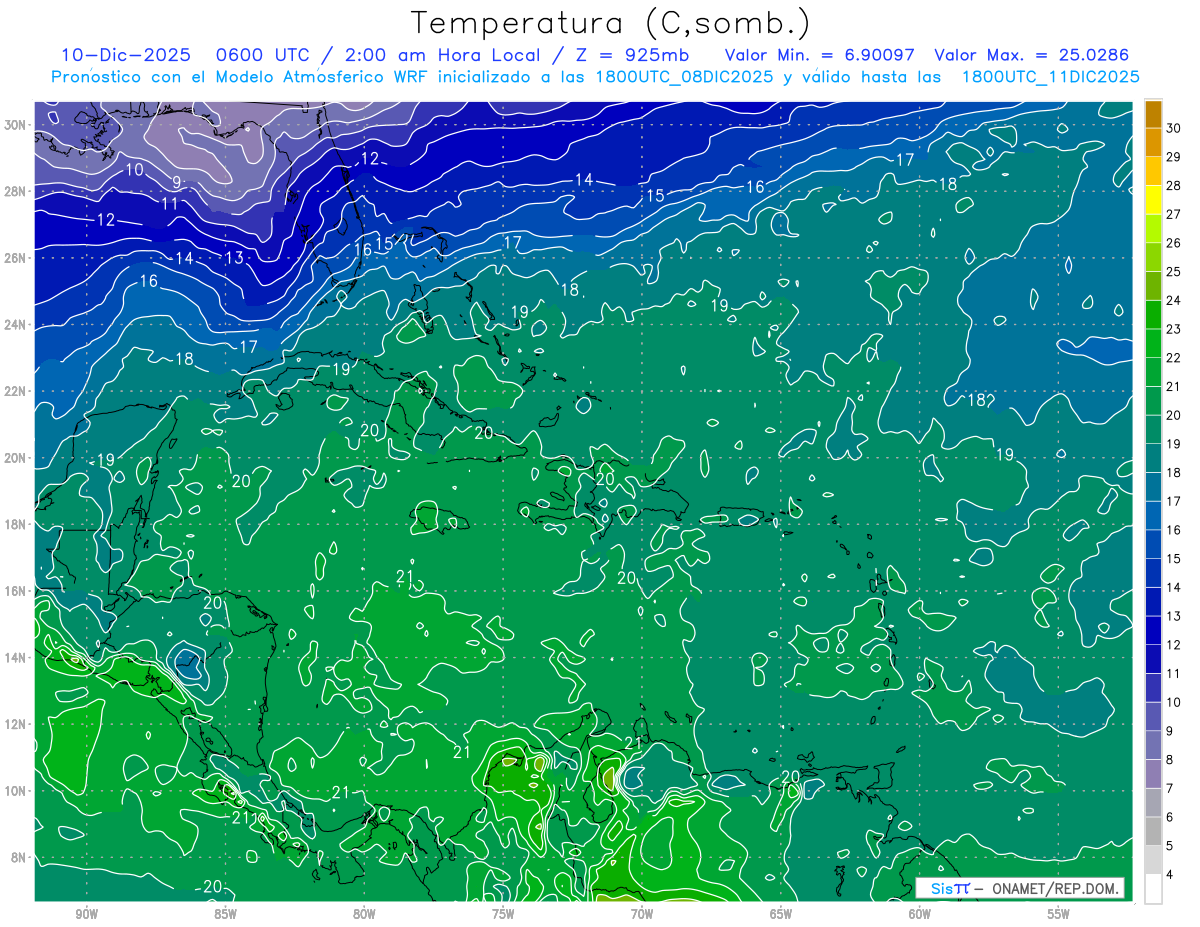Click the 26N latitude axis label

[x=16, y=258]
